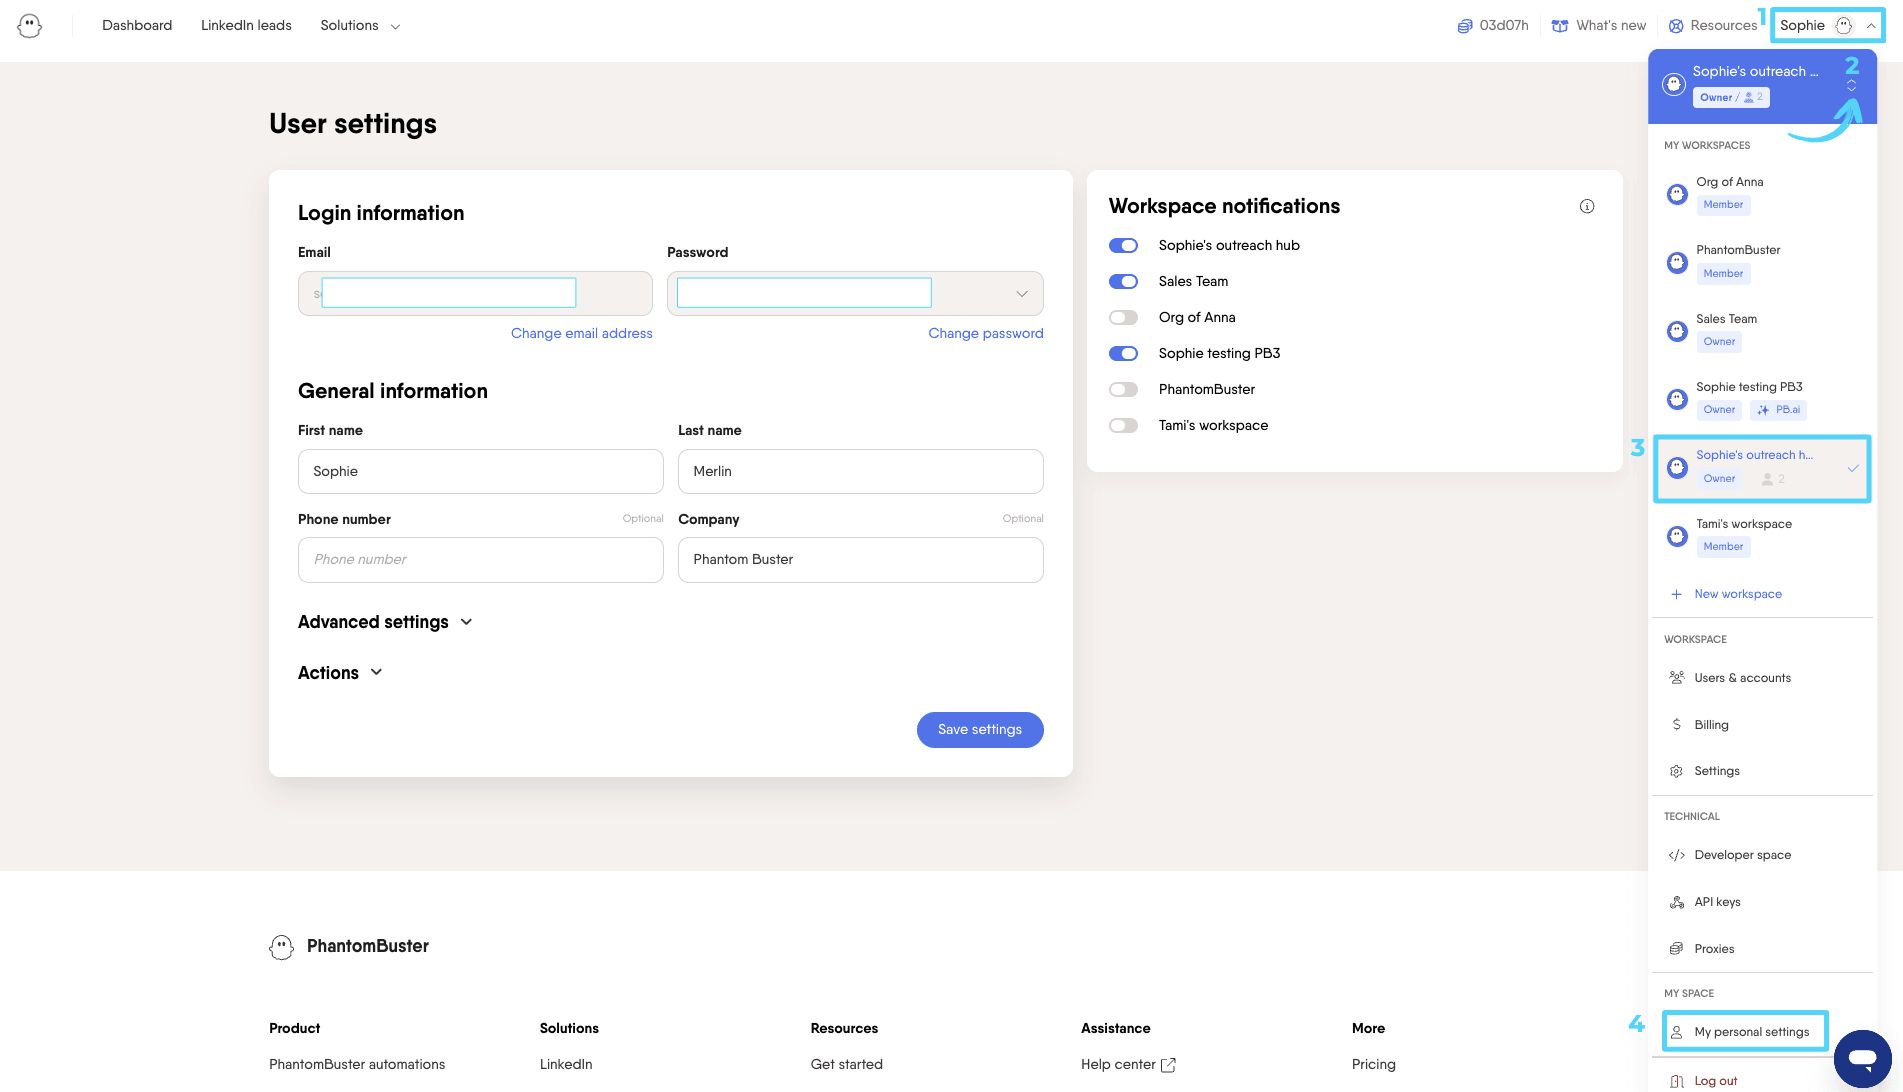Click the API keys icon
This screenshot has width=1903, height=1092.
1677,902
